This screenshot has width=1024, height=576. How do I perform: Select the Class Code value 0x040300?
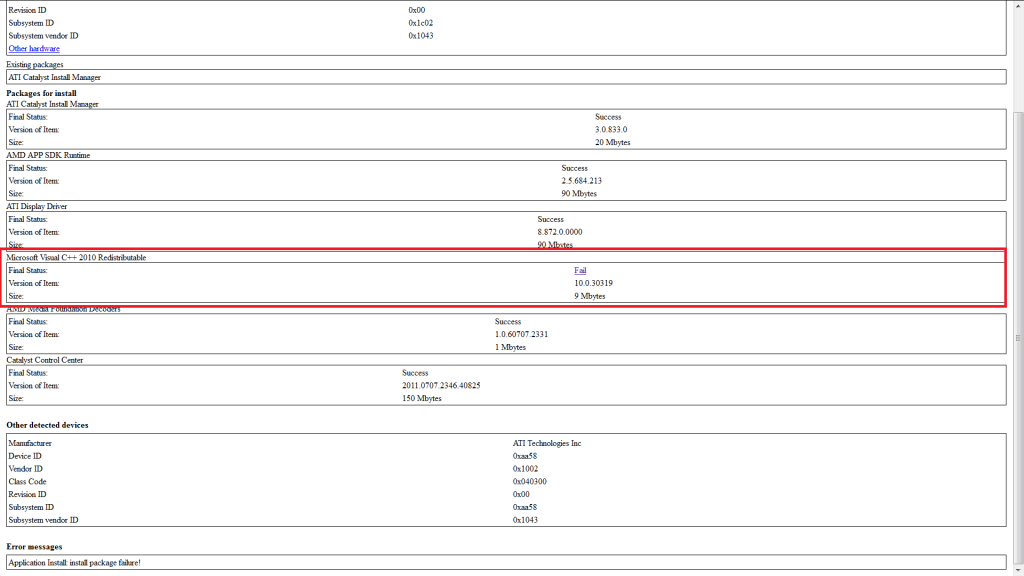tap(530, 481)
